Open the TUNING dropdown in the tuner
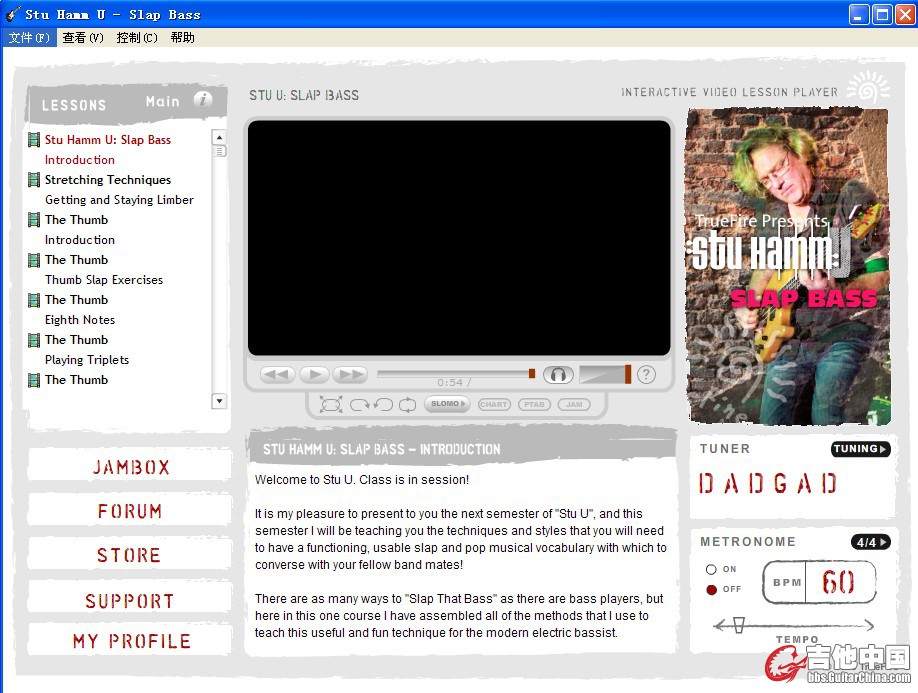Screen dimensions: 918x693 pos(860,449)
